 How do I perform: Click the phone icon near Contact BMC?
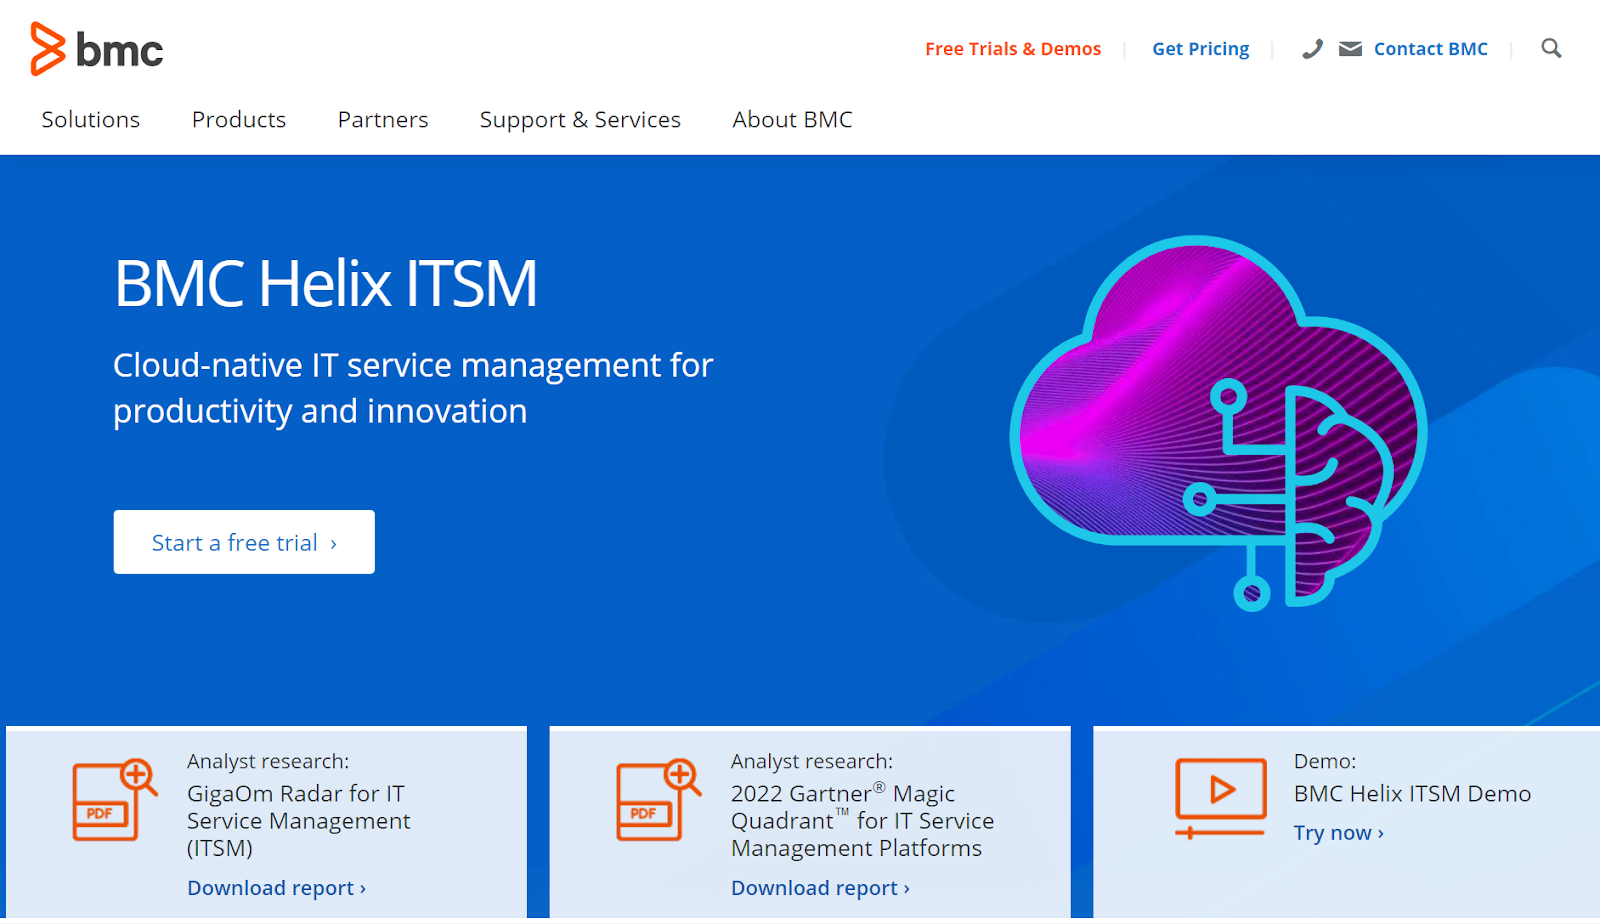point(1311,48)
